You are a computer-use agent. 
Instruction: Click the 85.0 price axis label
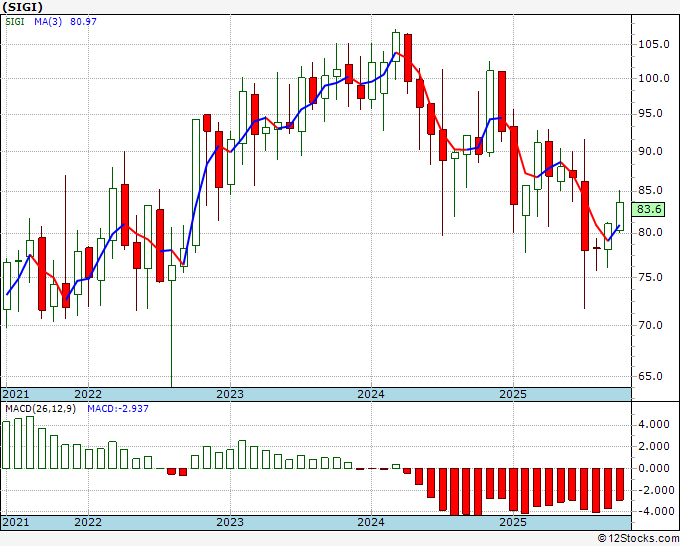[x=651, y=190]
